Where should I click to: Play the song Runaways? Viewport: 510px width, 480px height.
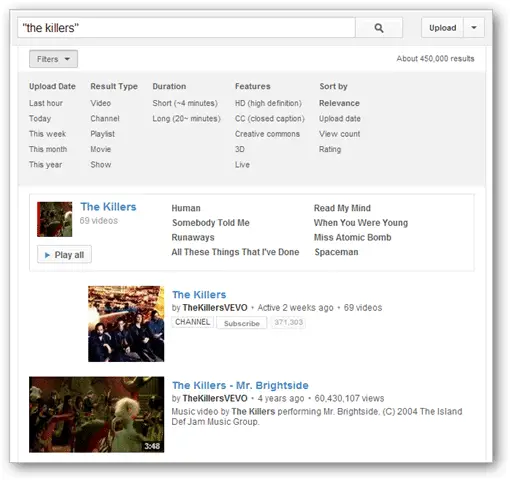pyautogui.click(x=193, y=238)
